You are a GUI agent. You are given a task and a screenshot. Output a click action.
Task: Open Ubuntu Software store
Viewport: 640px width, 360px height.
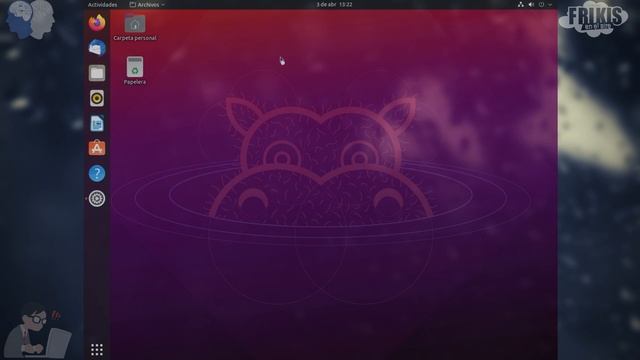97,148
